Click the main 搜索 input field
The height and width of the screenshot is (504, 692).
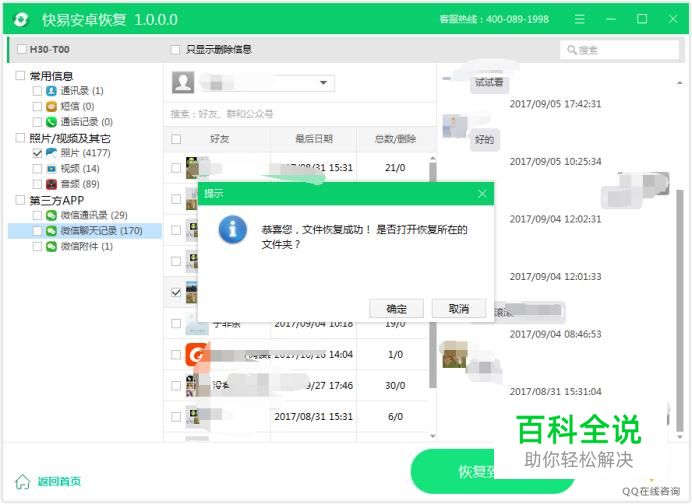click(620, 50)
